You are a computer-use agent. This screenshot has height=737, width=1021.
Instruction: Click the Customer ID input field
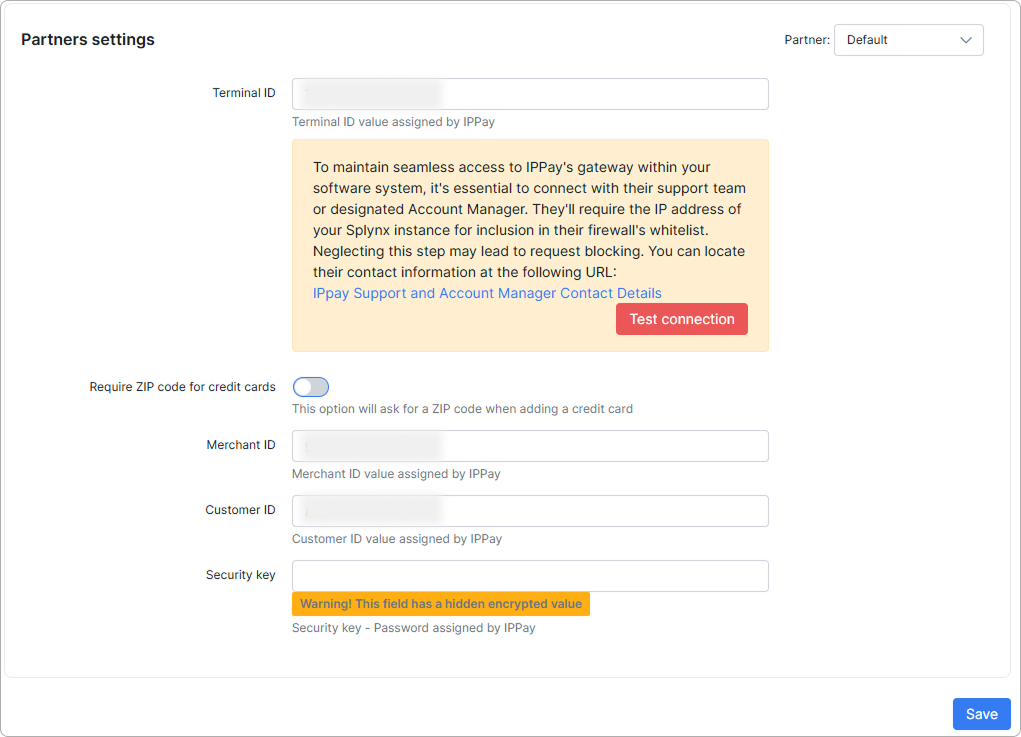[530, 511]
